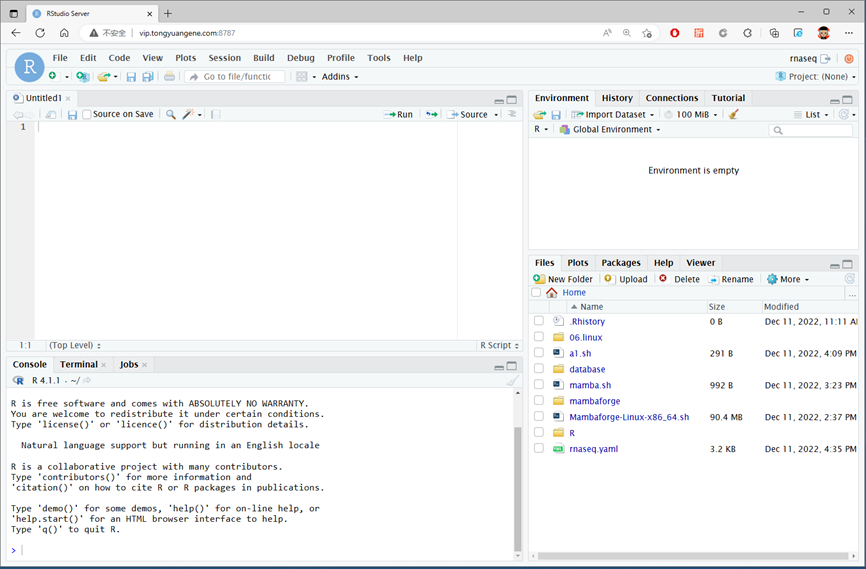The height and width of the screenshot is (569, 866).
Task: Open the 100 MiB memory usage dropdown
Action: [691, 114]
